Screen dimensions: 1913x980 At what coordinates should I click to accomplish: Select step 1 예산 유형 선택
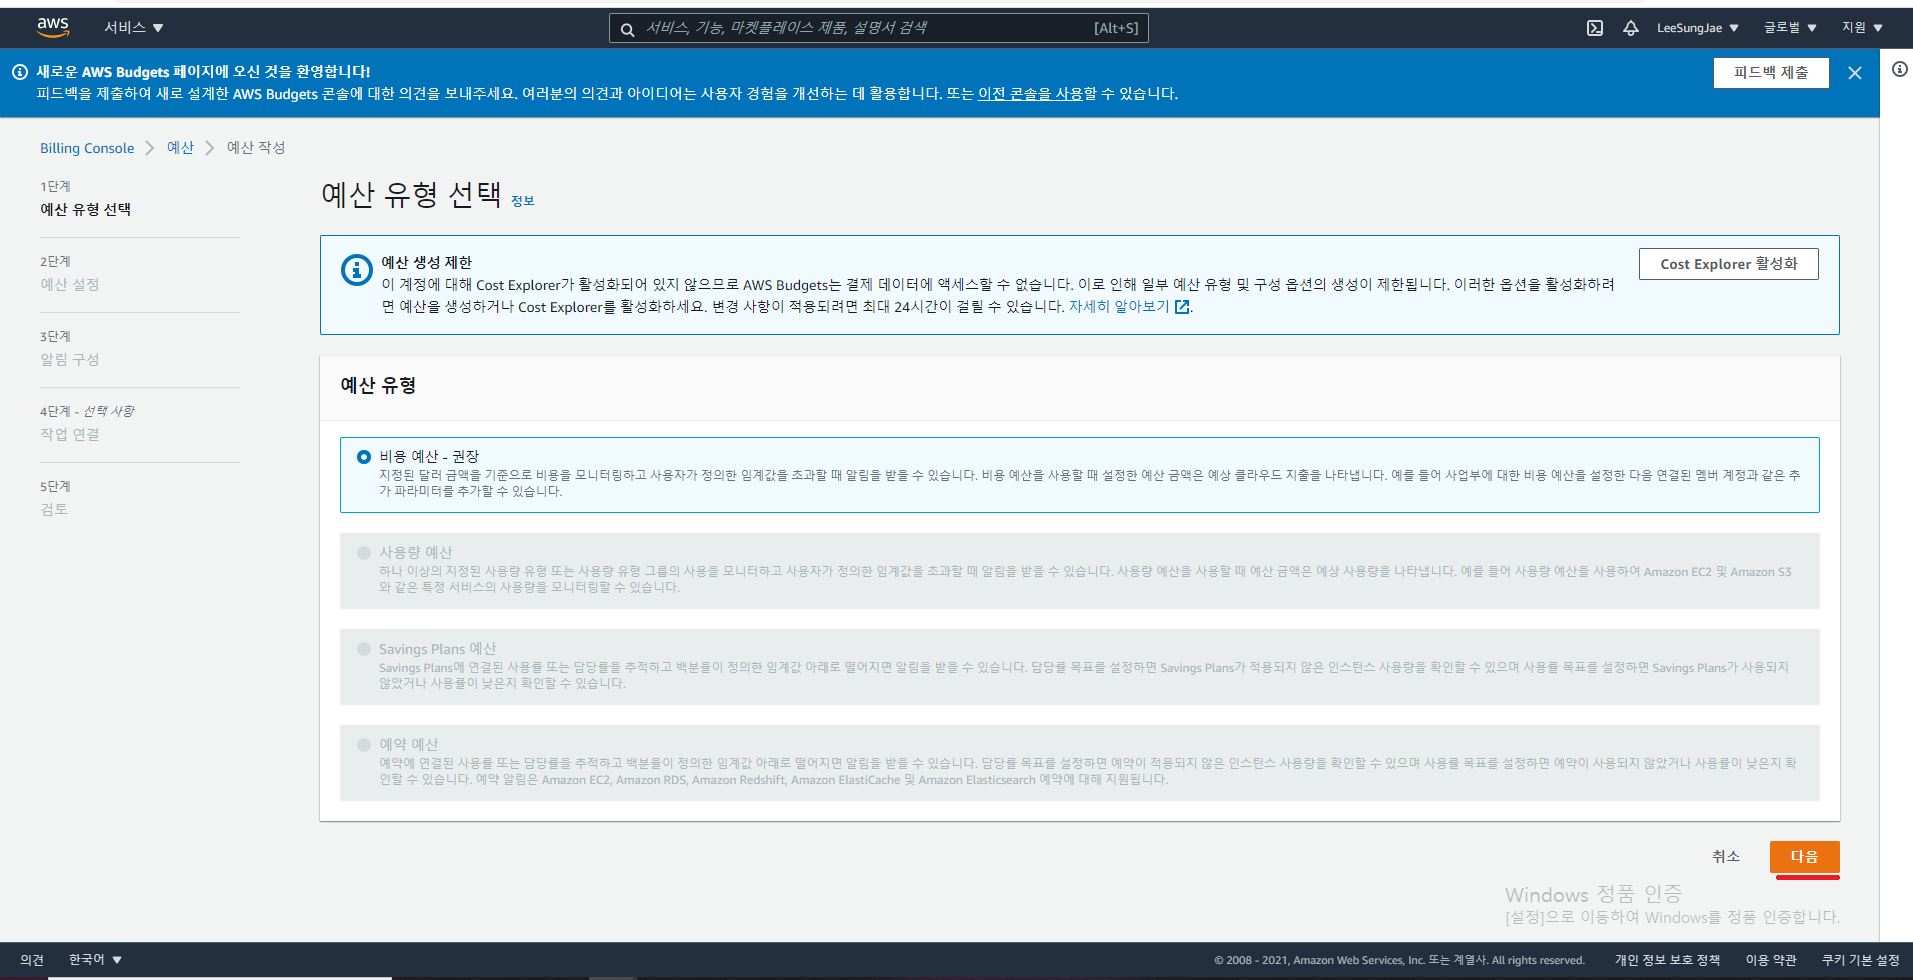[x=85, y=209]
